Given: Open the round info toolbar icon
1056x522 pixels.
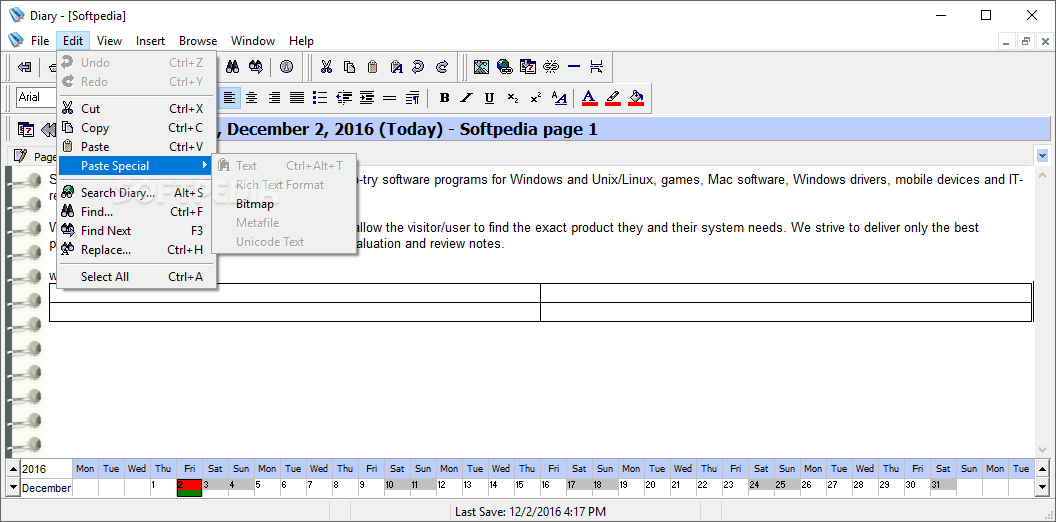Looking at the screenshot, I should pos(287,67).
